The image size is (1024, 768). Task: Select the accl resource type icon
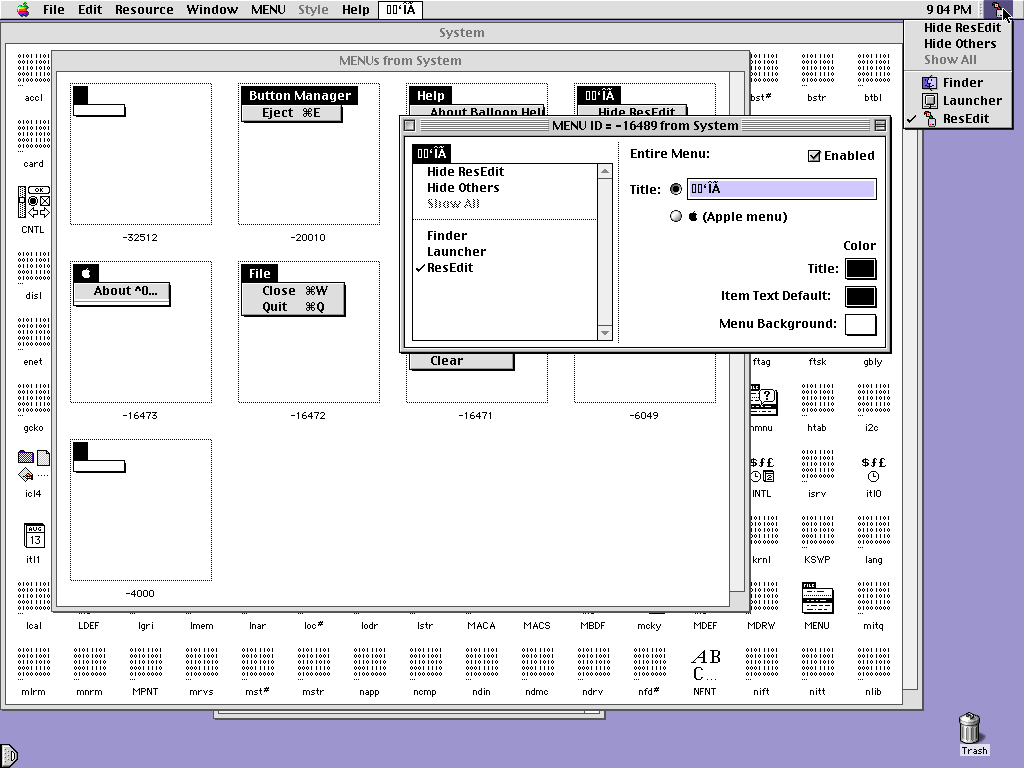pyautogui.click(x=33, y=70)
